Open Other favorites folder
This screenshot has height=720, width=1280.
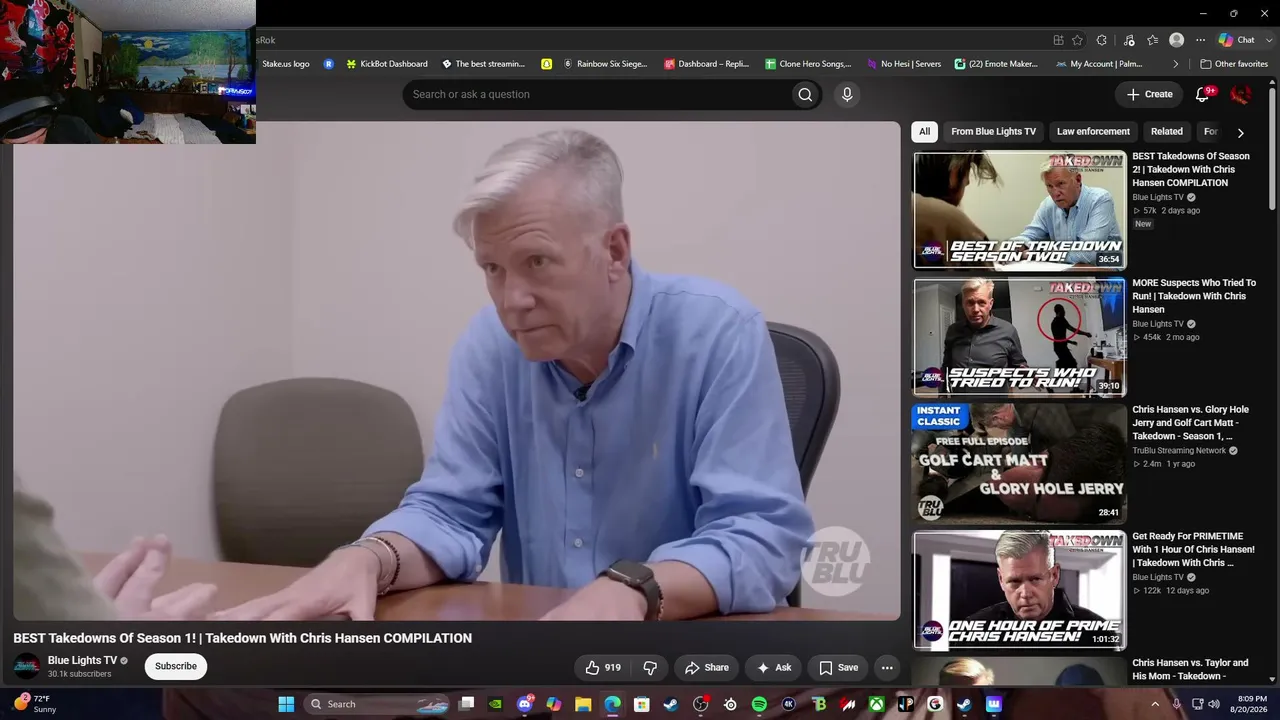[1234, 64]
